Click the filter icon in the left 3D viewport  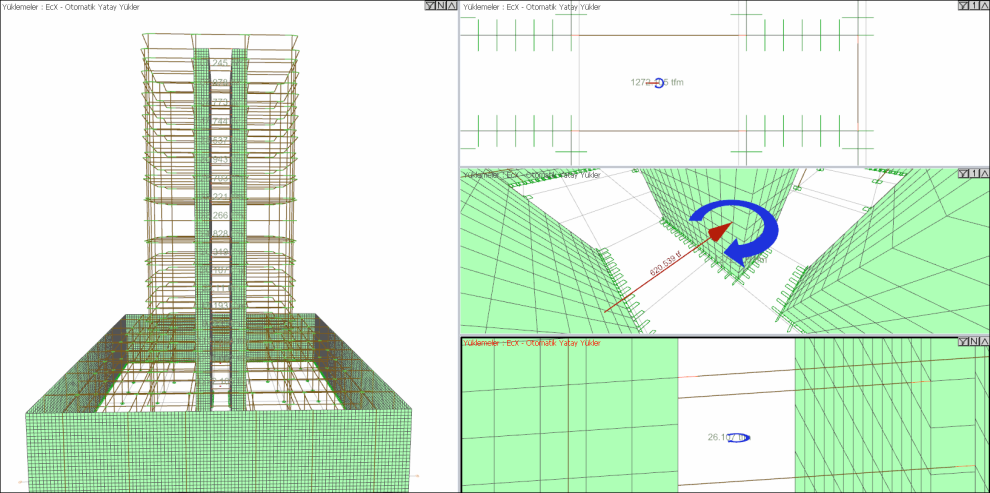coord(430,6)
